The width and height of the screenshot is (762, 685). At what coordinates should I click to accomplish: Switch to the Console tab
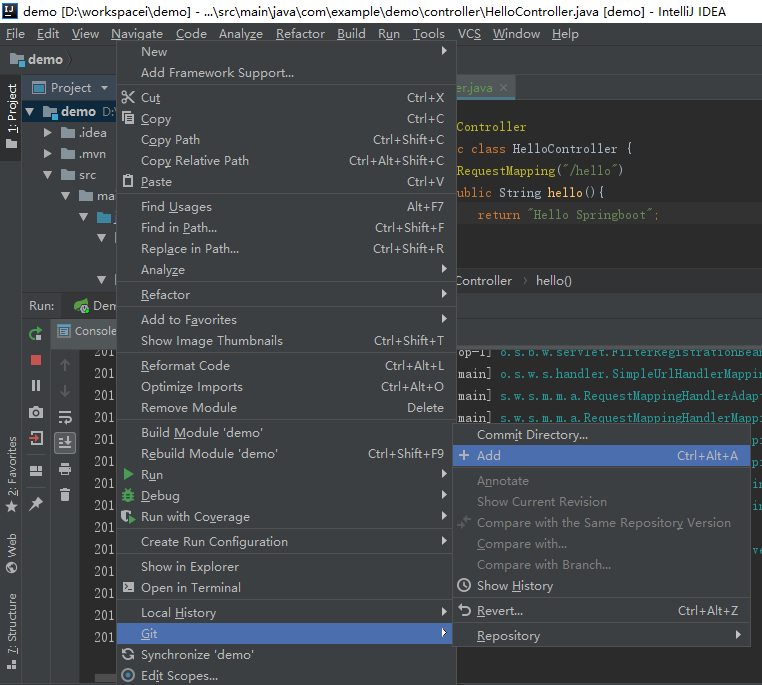pyautogui.click(x=87, y=331)
